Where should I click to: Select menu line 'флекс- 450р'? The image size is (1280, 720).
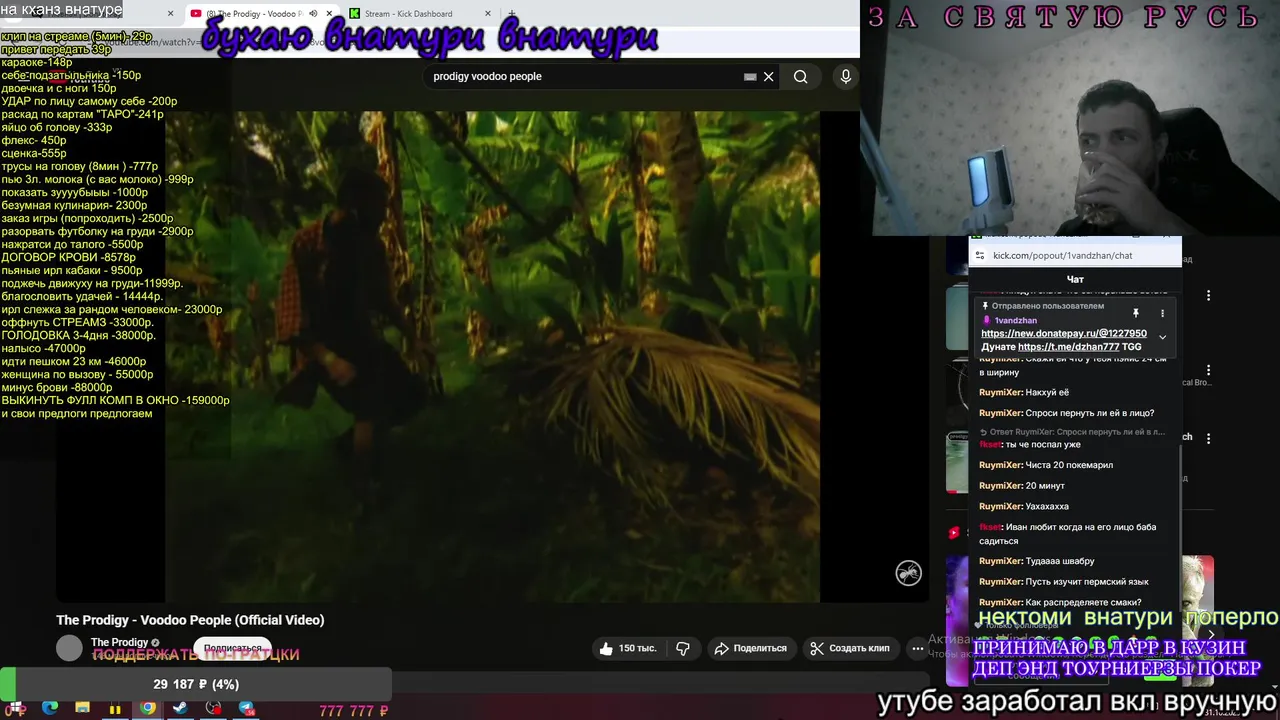click(x=34, y=140)
